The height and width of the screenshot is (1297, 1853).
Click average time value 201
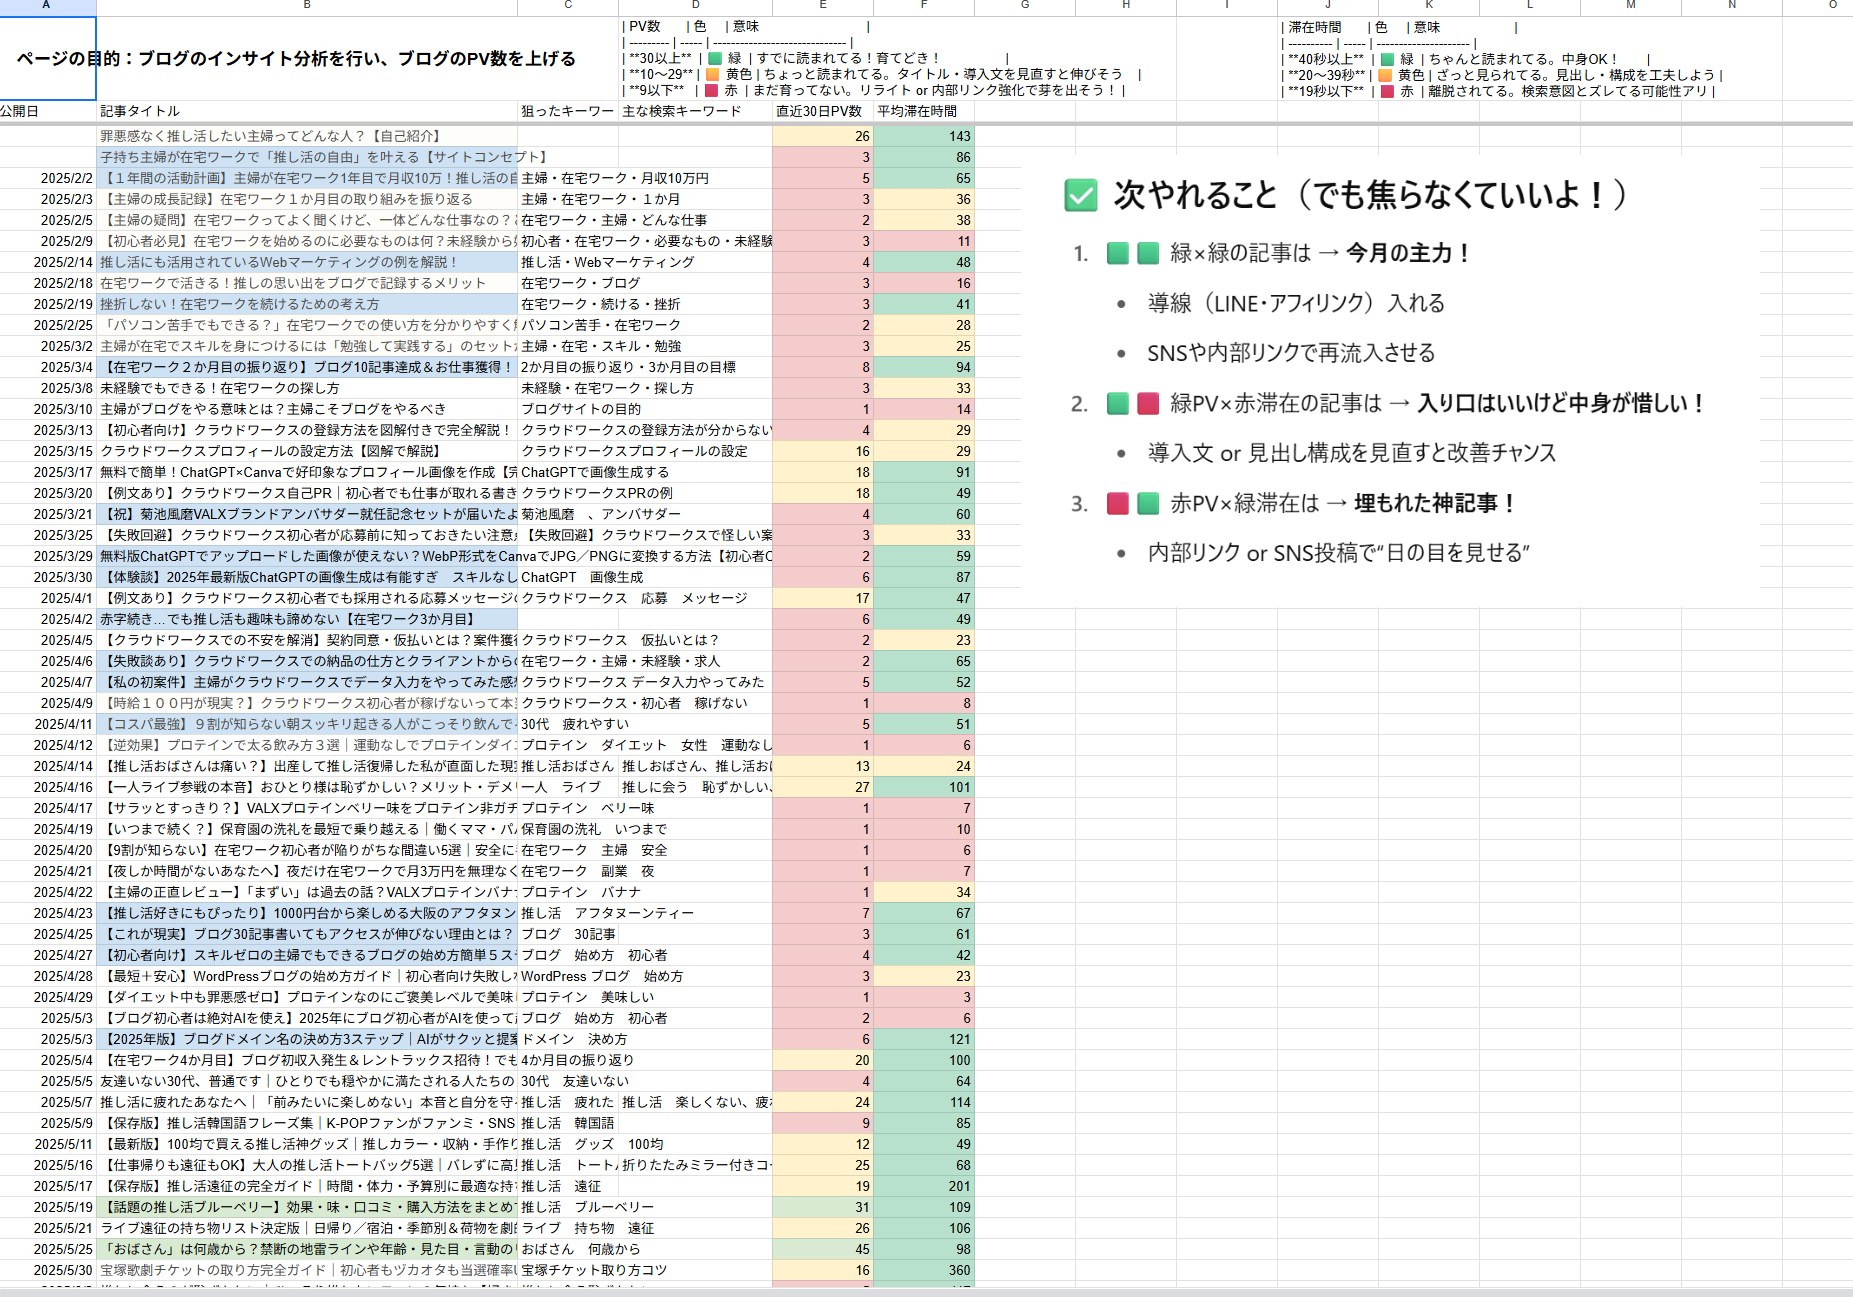924,1186
